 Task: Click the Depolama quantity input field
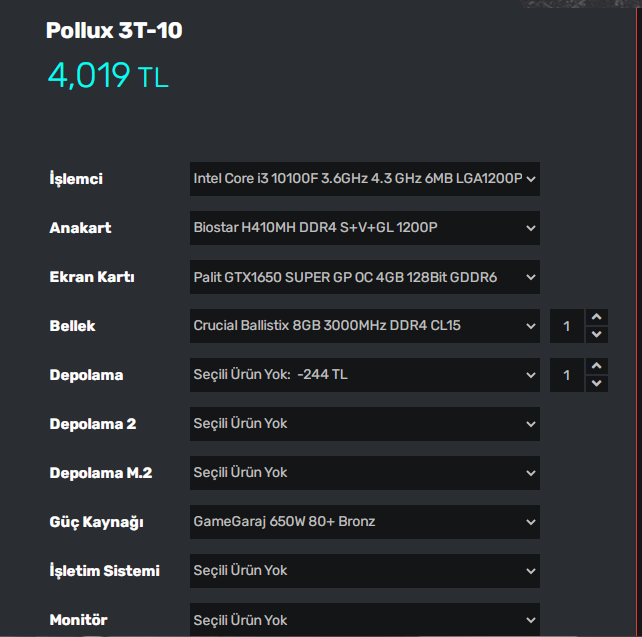tap(567, 375)
